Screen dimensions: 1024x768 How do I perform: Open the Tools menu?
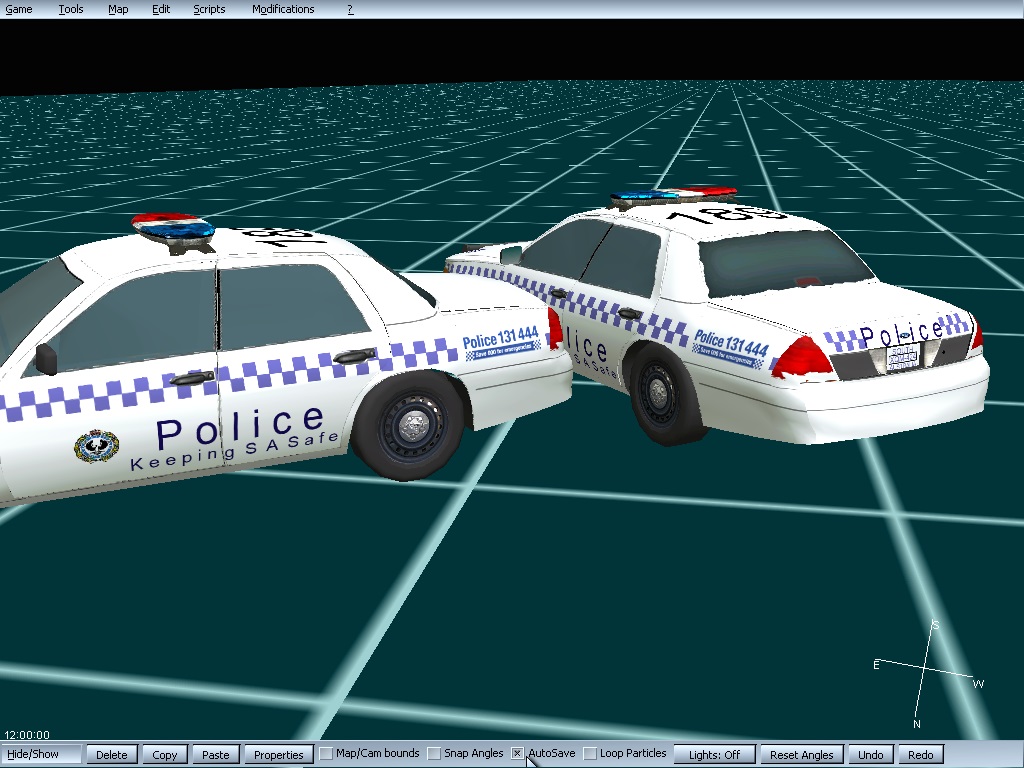click(71, 9)
